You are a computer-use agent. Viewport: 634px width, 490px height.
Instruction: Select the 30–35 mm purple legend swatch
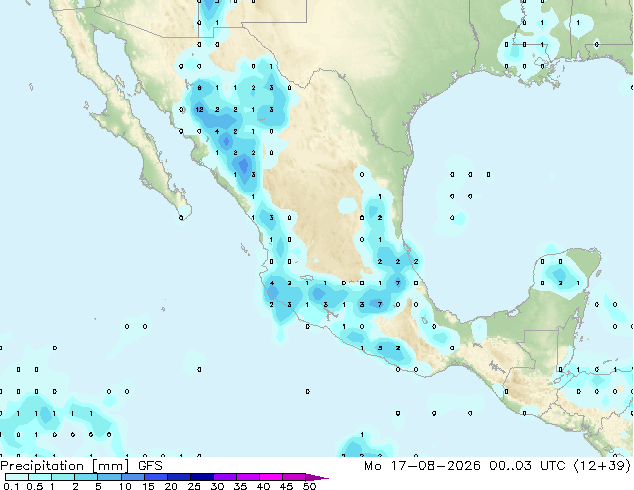(225, 477)
